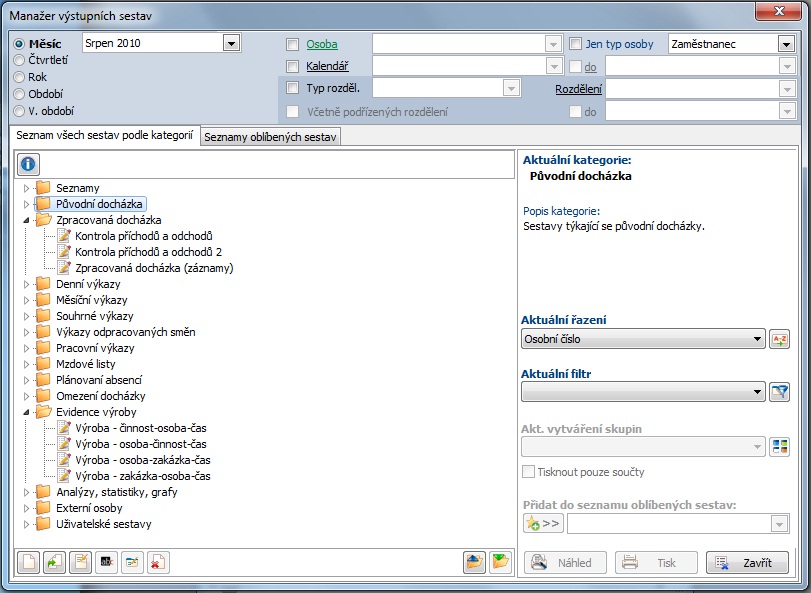Select the Období radio button
The height and width of the screenshot is (593, 811).
[19, 94]
